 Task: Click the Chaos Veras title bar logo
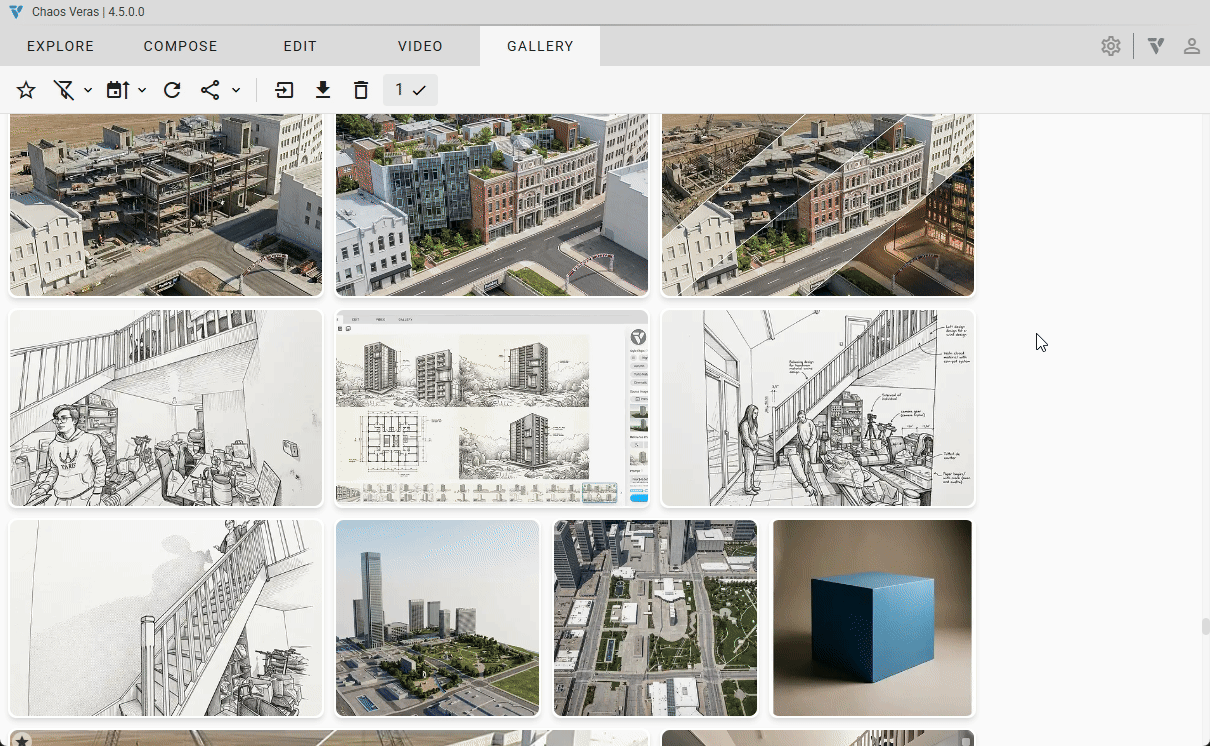pyautogui.click(x=15, y=12)
